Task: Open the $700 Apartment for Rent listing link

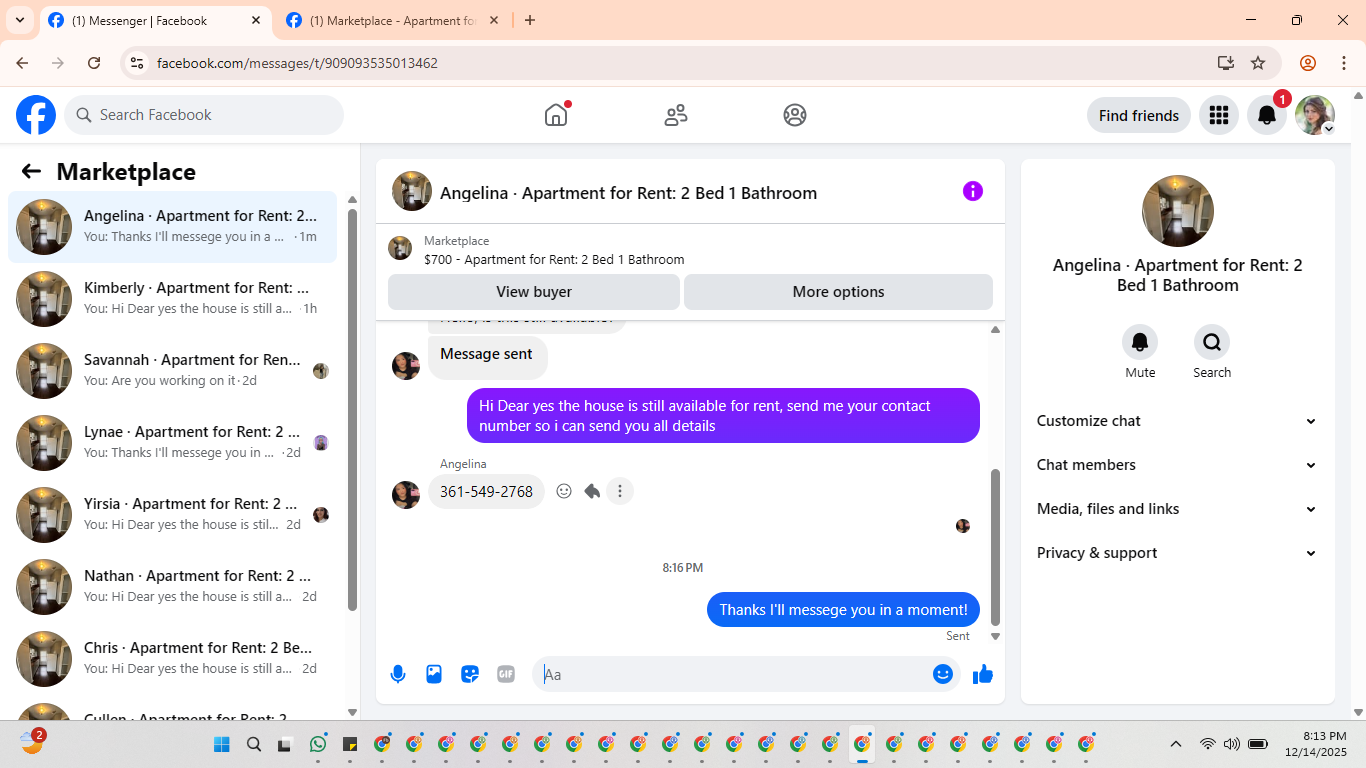Action: point(554,259)
